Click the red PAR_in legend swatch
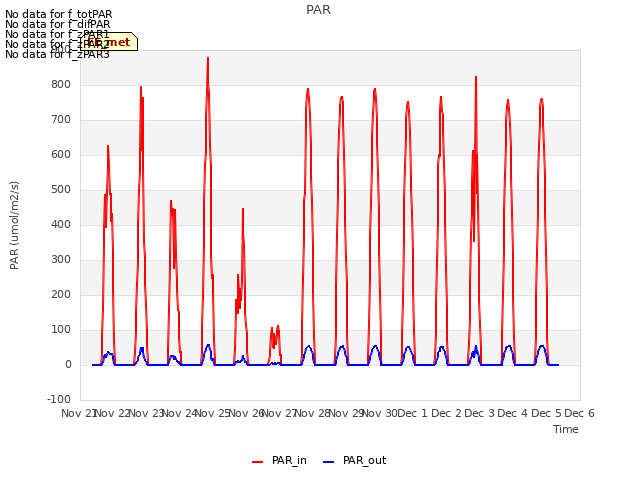This screenshot has height=480, width=640. (258, 462)
